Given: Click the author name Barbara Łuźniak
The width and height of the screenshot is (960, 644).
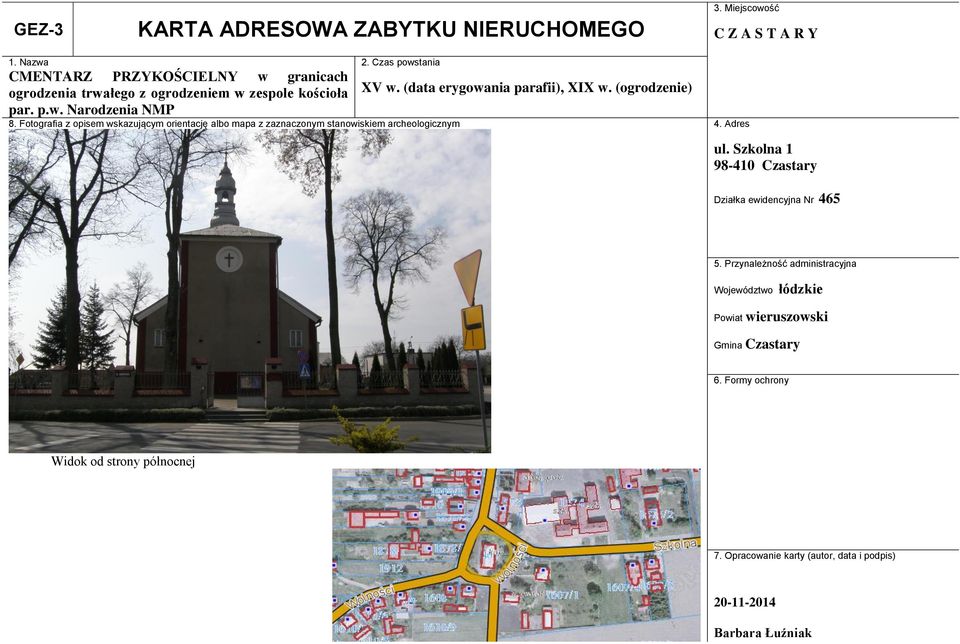Looking at the screenshot, I should 763,632.
